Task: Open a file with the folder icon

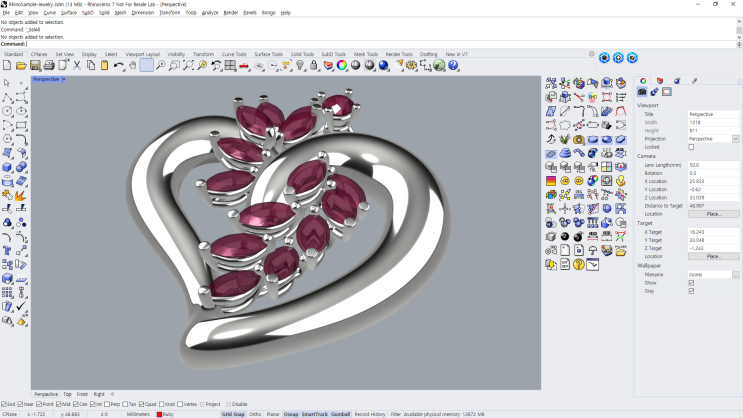Action: pyautogui.click(x=21, y=65)
